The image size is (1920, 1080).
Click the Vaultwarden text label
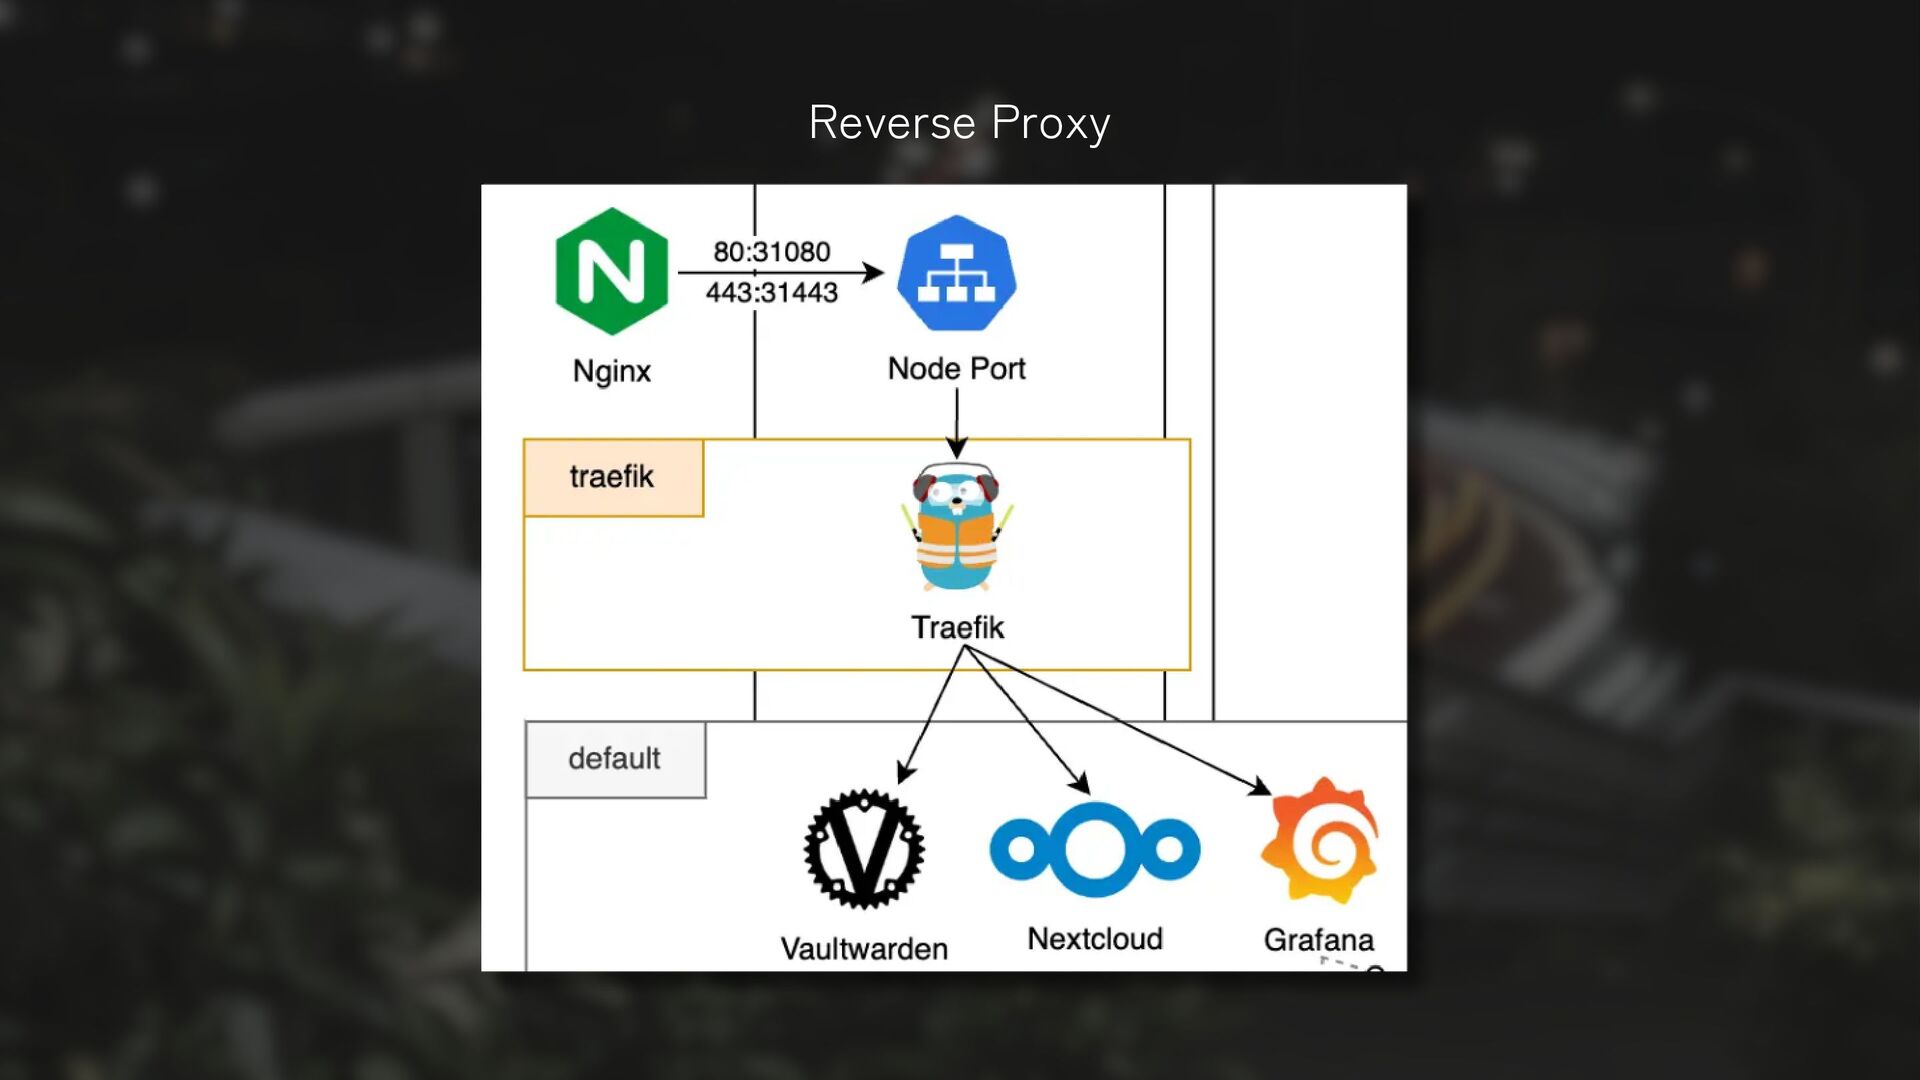pyautogui.click(x=864, y=949)
